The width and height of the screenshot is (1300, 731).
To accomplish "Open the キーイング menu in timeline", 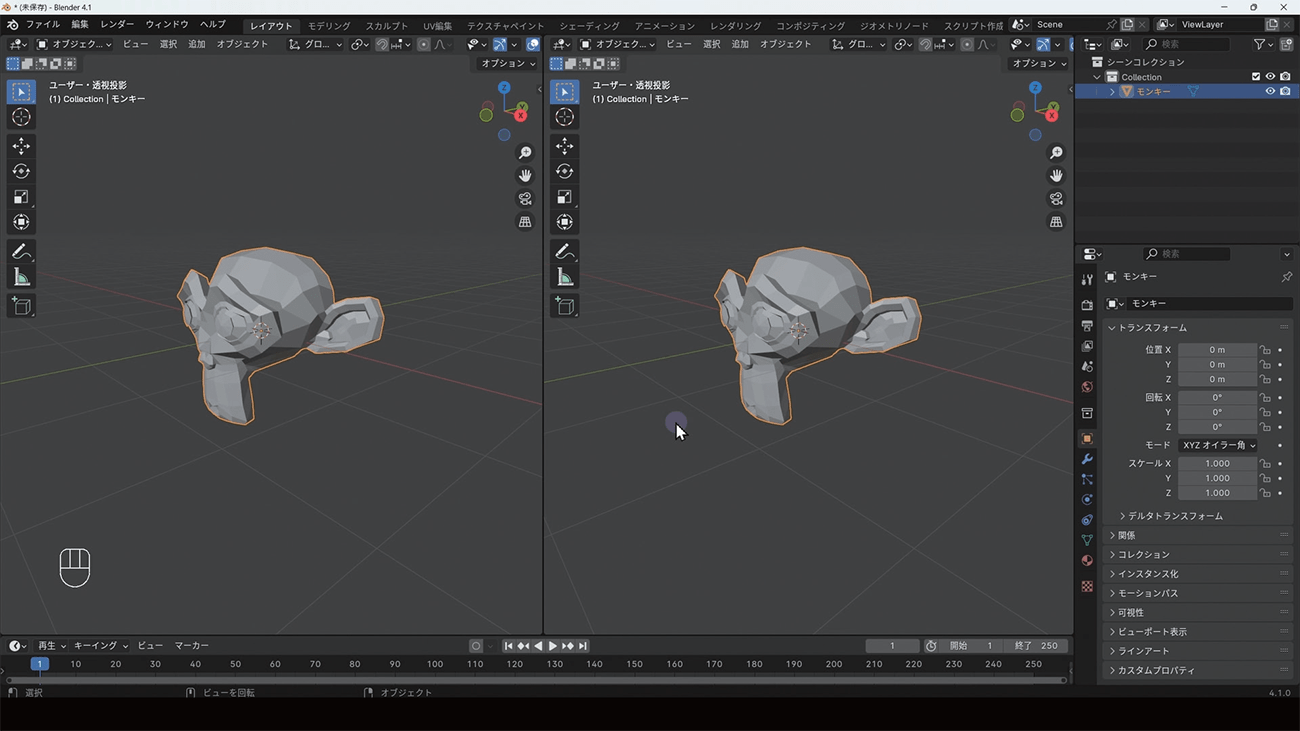I will pos(102,646).
